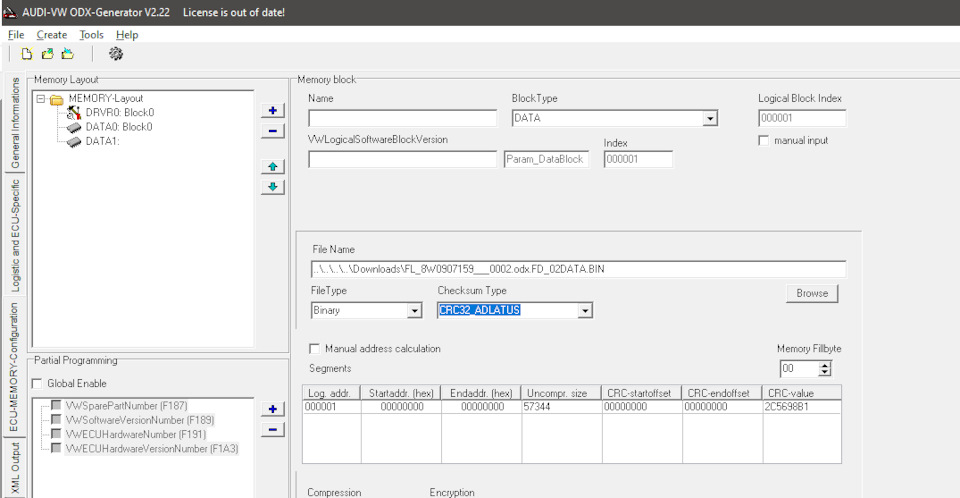This screenshot has width=960, height=498.
Task: Check VWSoftwareVersionNumber (F189) box
Action: pyautogui.click(x=56, y=420)
